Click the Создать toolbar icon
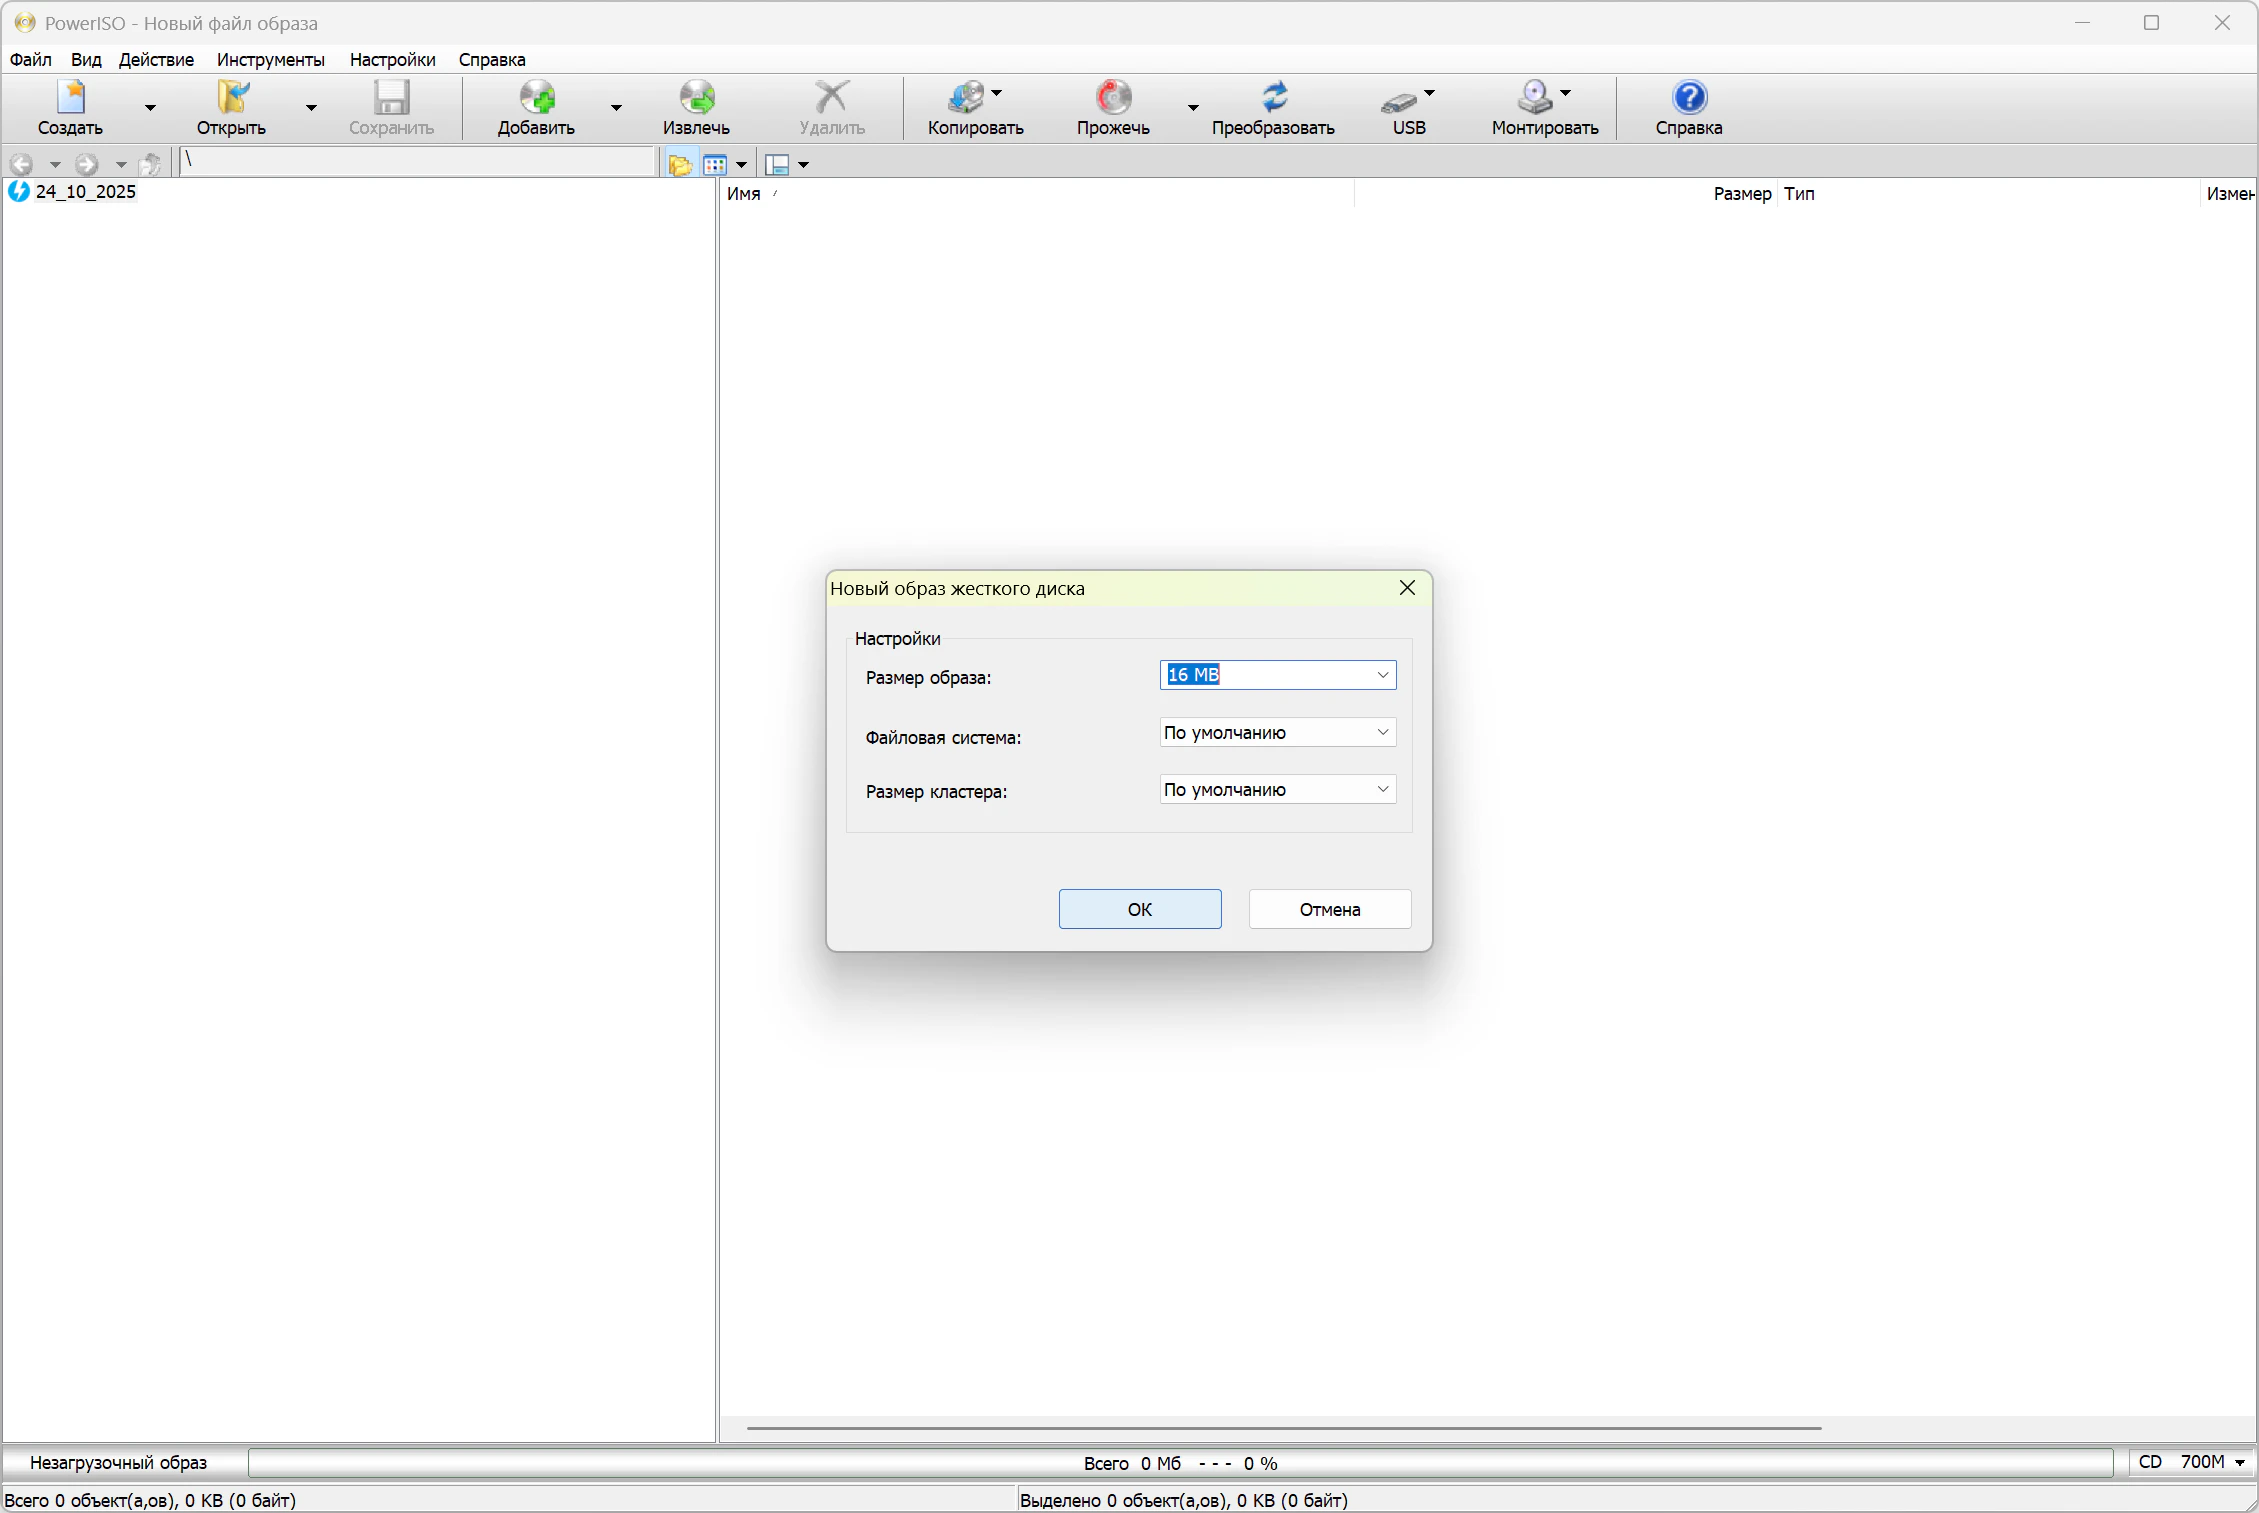This screenshot has width=2259, height=1513. (70, 98)
